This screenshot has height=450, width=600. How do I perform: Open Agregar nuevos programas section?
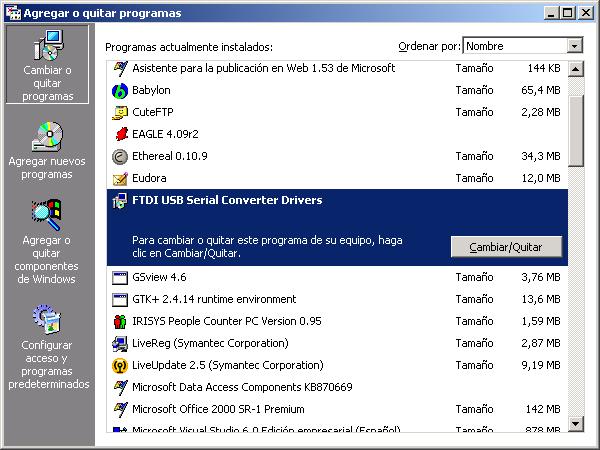coord(47,136)
